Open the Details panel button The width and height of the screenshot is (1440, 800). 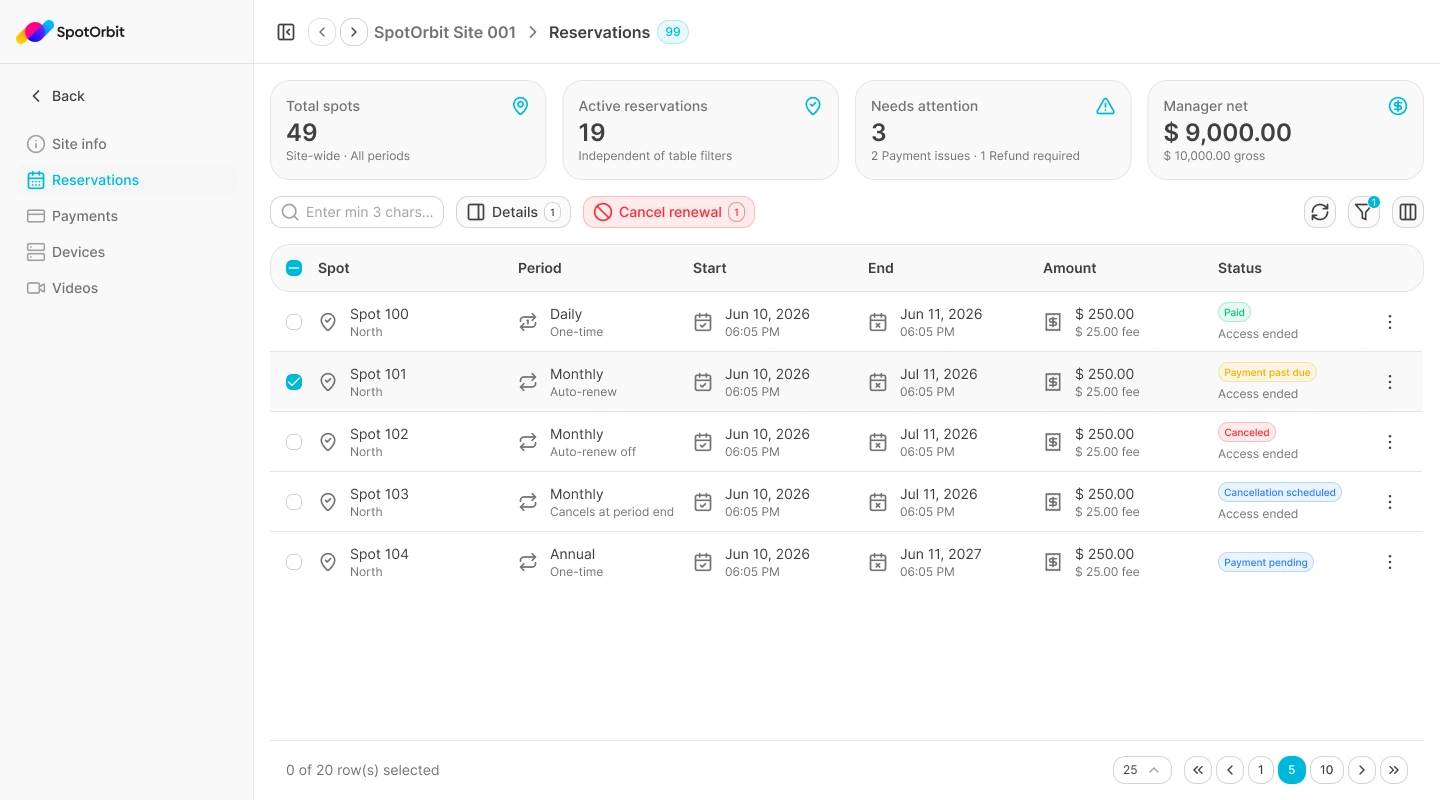pos(513,212)
